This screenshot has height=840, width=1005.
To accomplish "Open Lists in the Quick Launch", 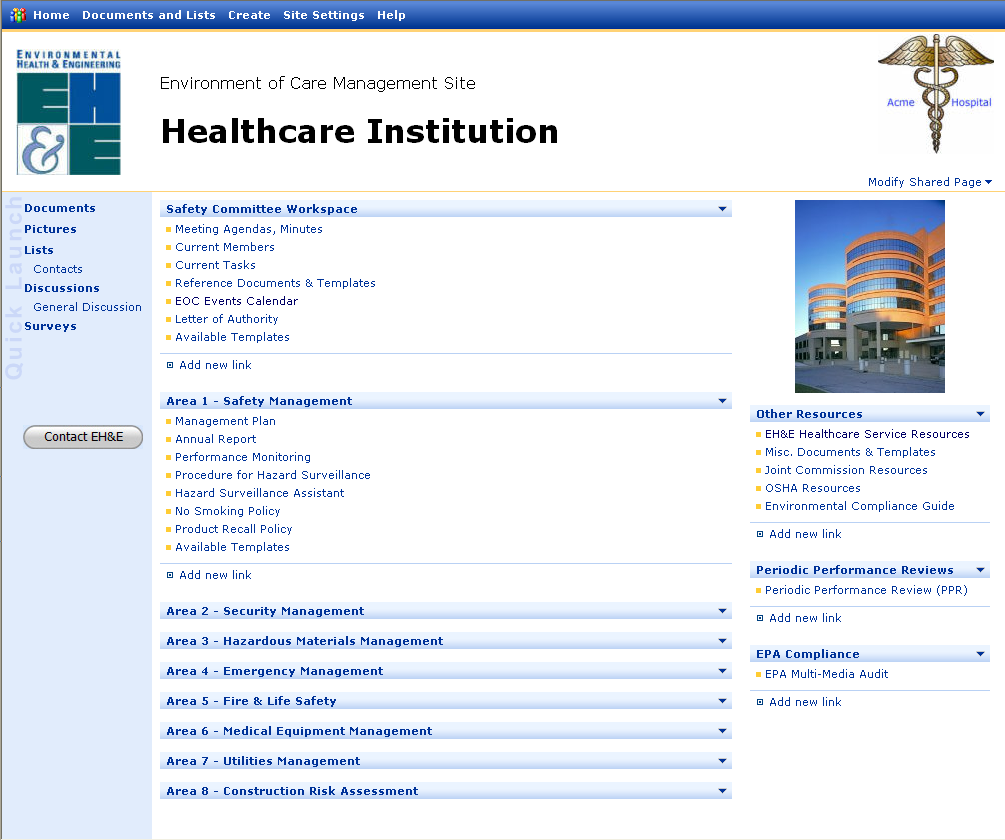I will [38, 251].
